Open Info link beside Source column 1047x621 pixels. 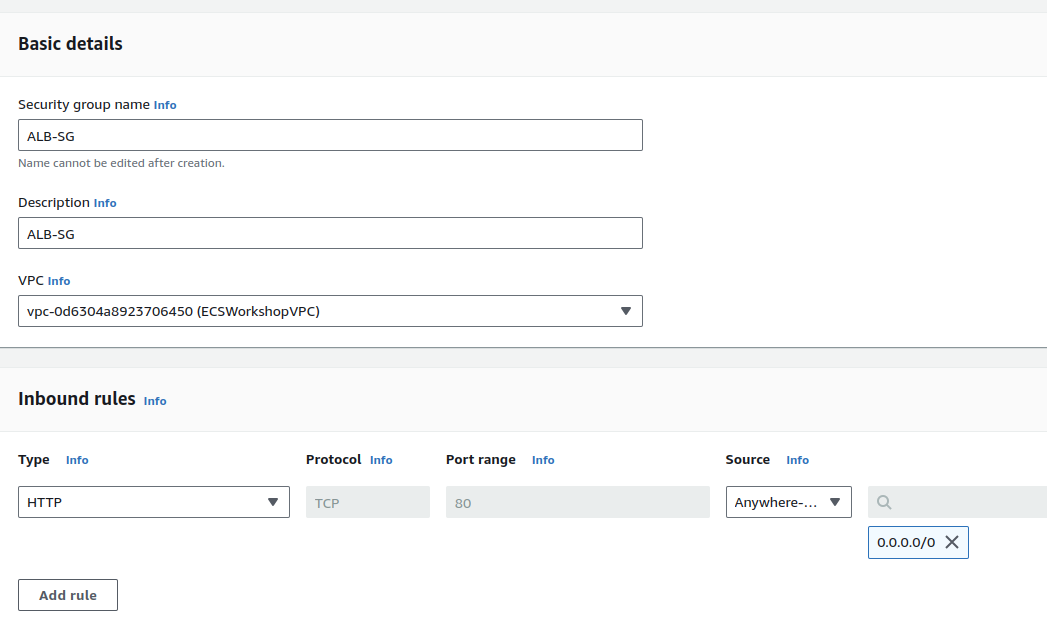pyautogui.click(x=797, y=460)
